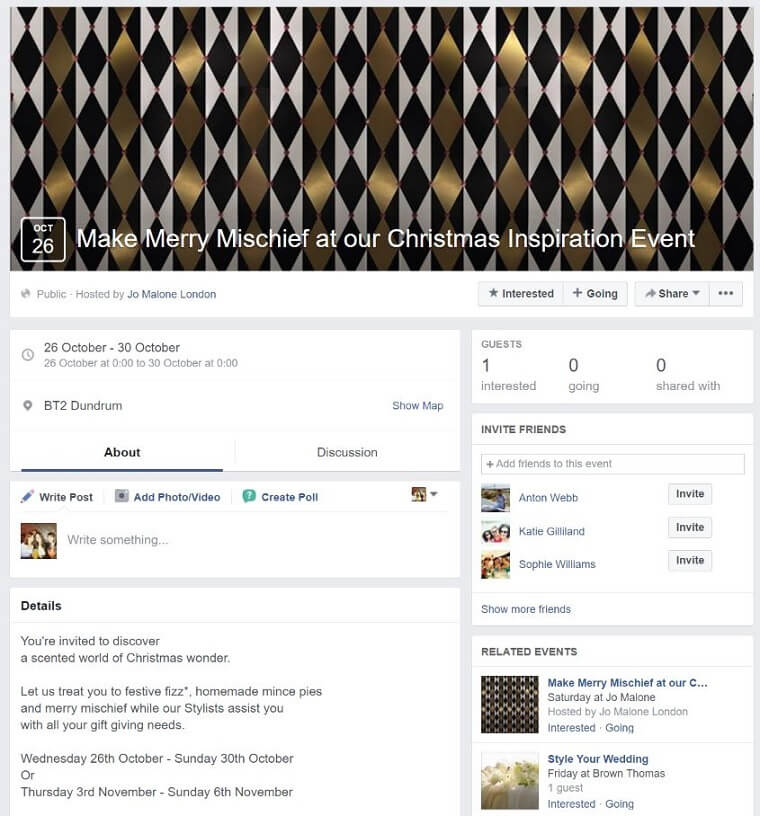Open the Share dropdown menu

[x=672, y=294]
